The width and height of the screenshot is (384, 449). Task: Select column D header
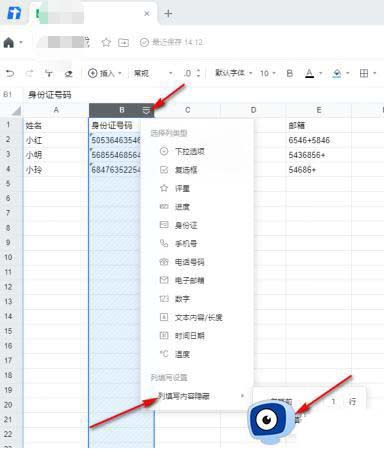pos(253,110)
